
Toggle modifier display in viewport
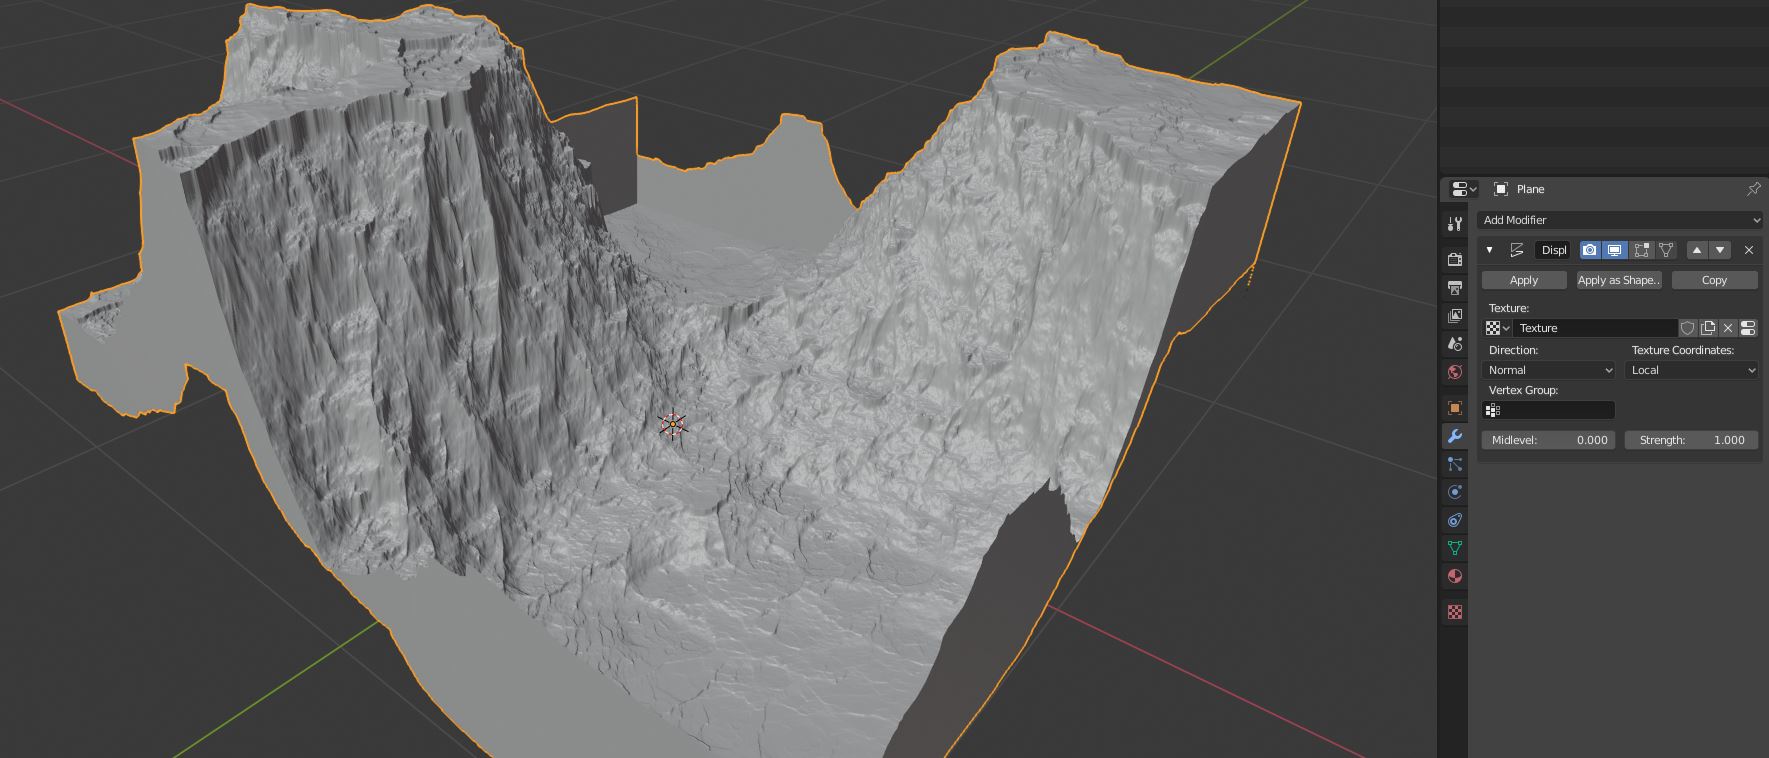pos(1615,250)
